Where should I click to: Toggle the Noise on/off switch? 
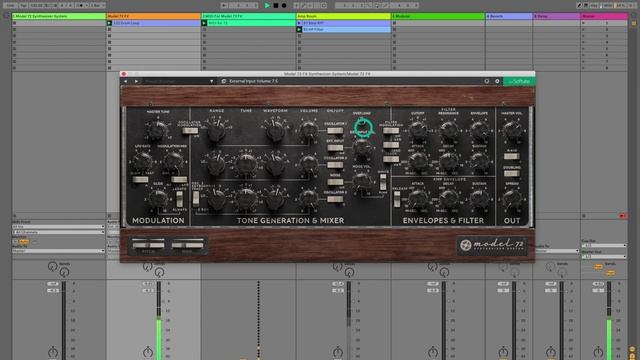pos(335,182)
